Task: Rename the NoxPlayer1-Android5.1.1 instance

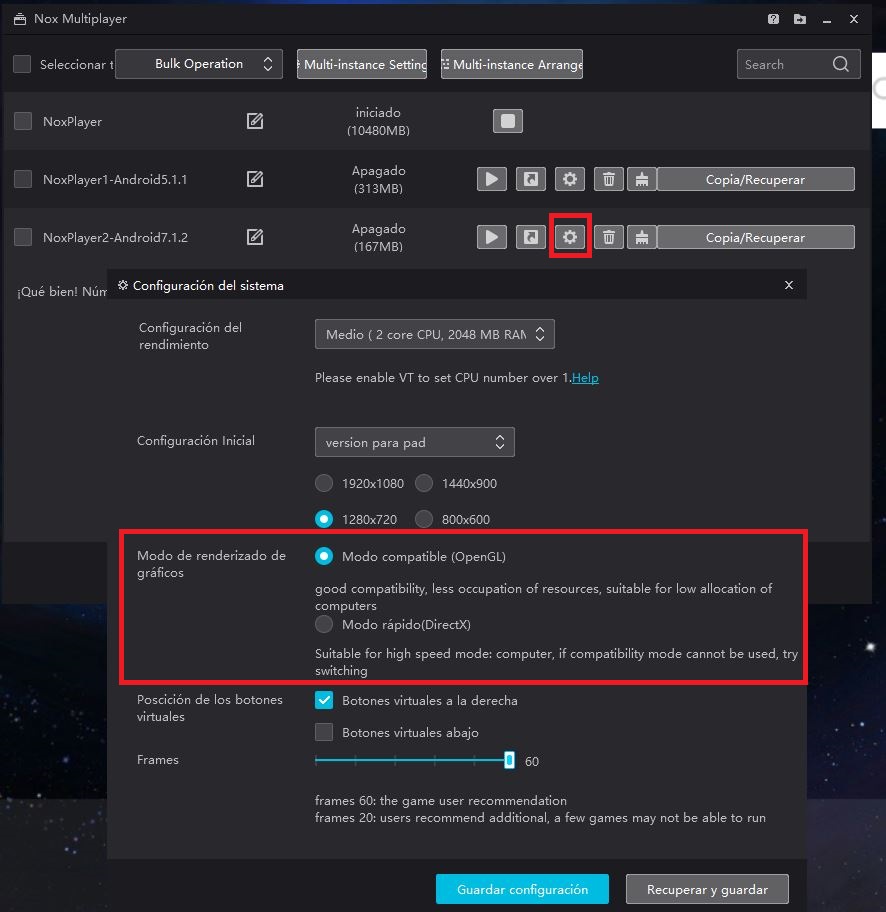Action: pyautogui.click(x=255, y=179)
